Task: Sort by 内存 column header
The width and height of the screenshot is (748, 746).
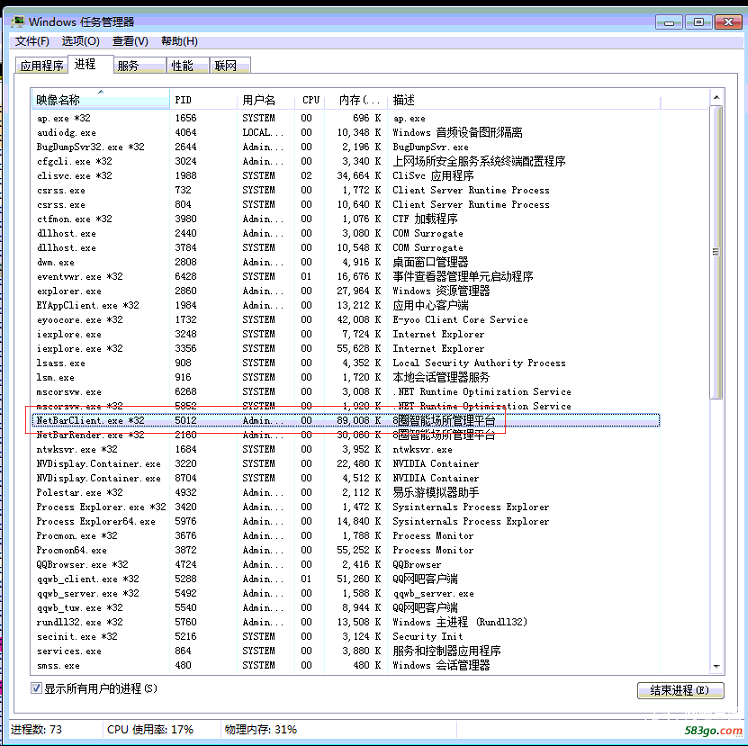Action: click(x=356, y=100)
